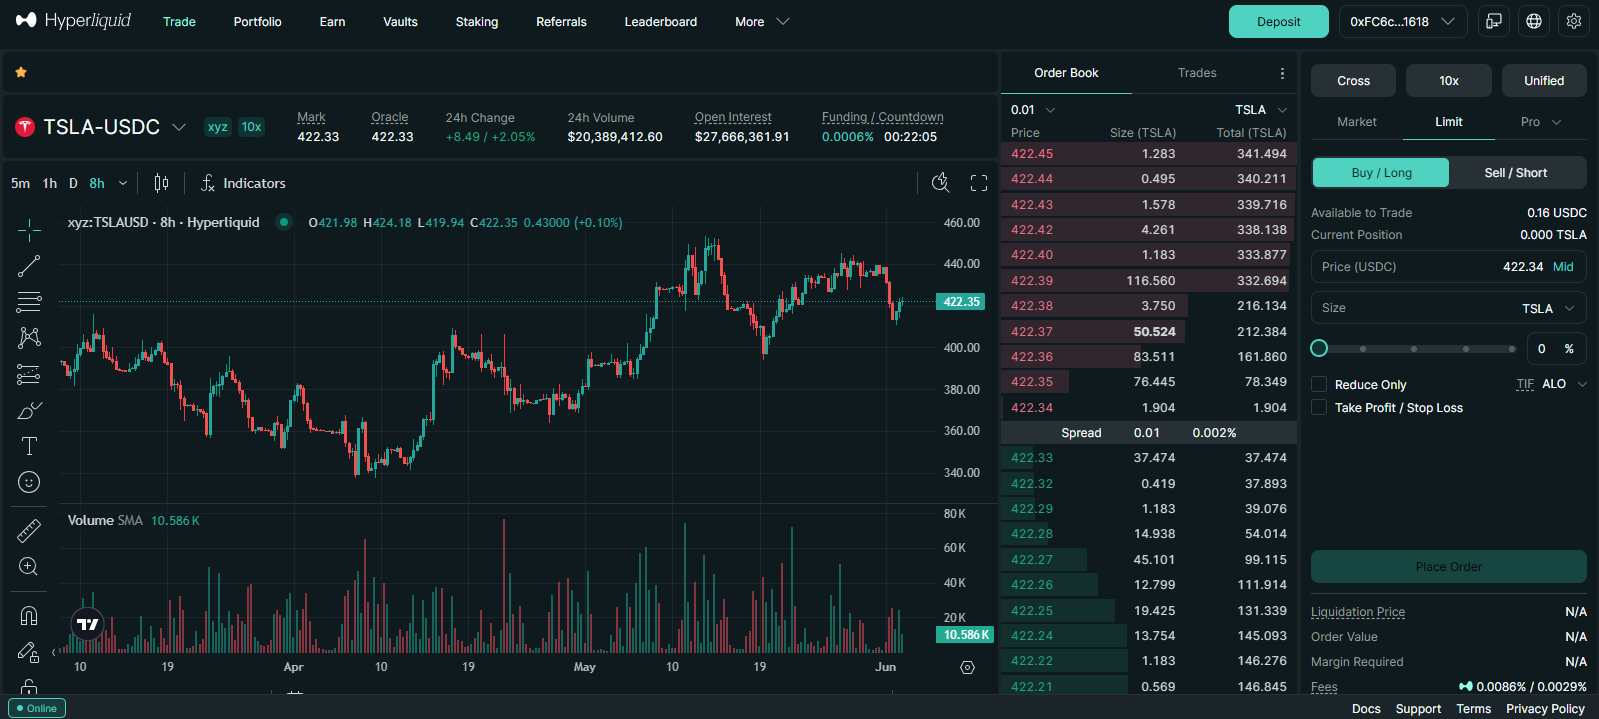Switch to the Trades tab
1599x719 pixels.
[1197, 73]
